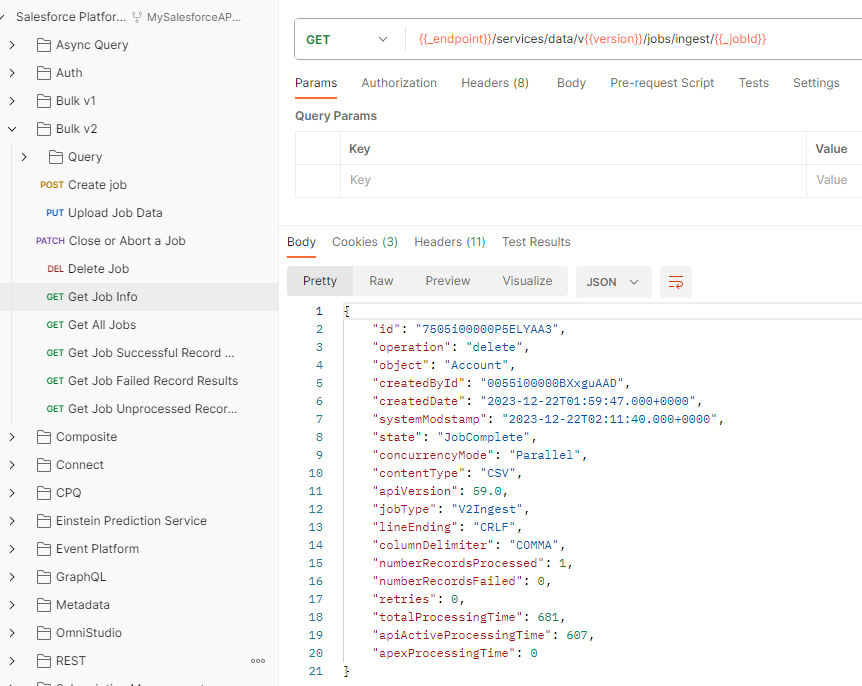Click the GraphQL folder icon
The width and height of the screenshot is (862, 686).
43,577
